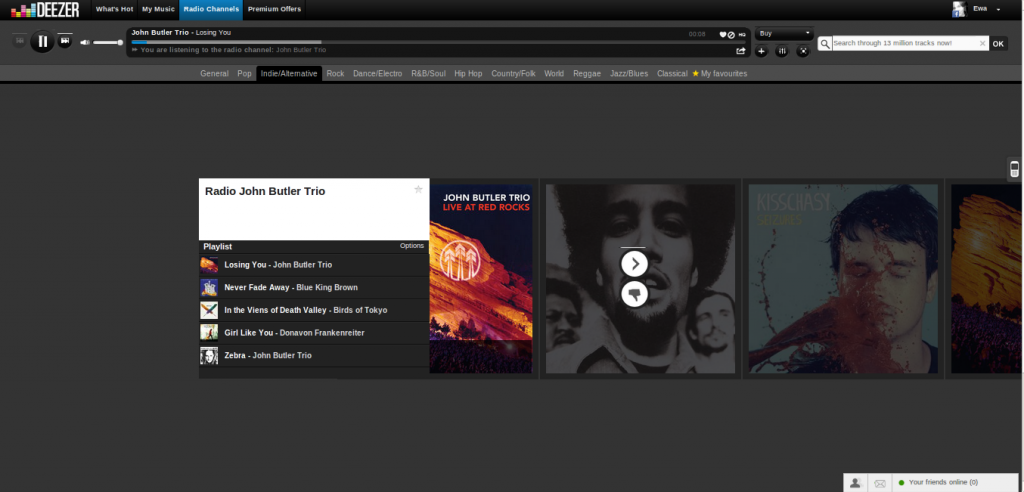The height and width of the screenshot is (492, 1024).
Task: Click the plus add-to-playlist button
Action: click(761, 52)
